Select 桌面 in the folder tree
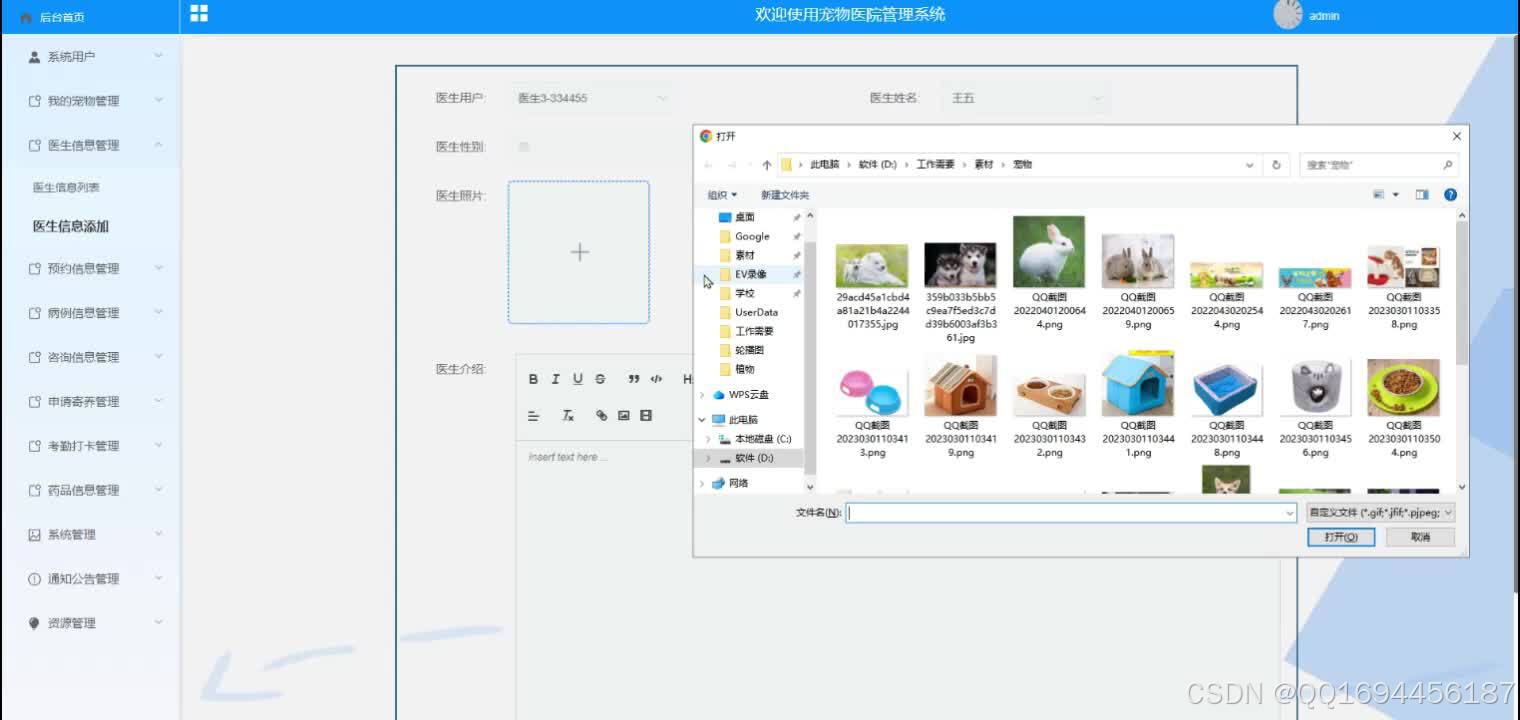This screenshot has height=720, width=1520. pos(745,217)
